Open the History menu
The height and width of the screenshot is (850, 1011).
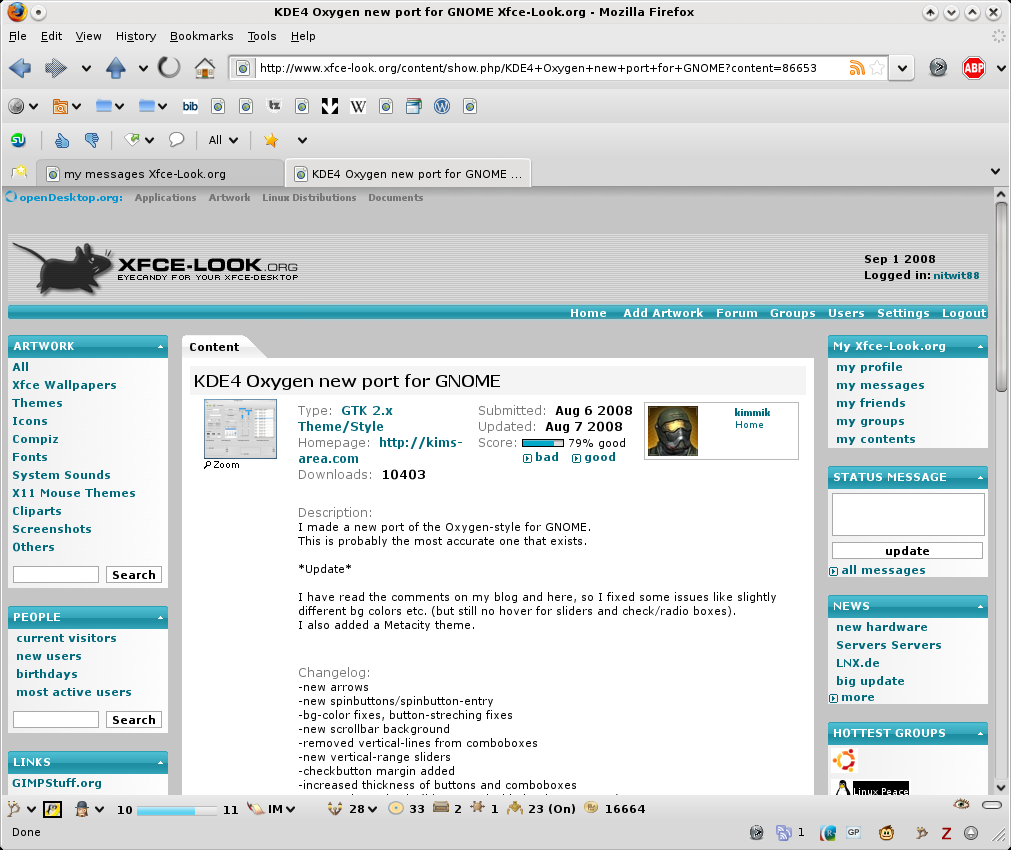(136, 36)
